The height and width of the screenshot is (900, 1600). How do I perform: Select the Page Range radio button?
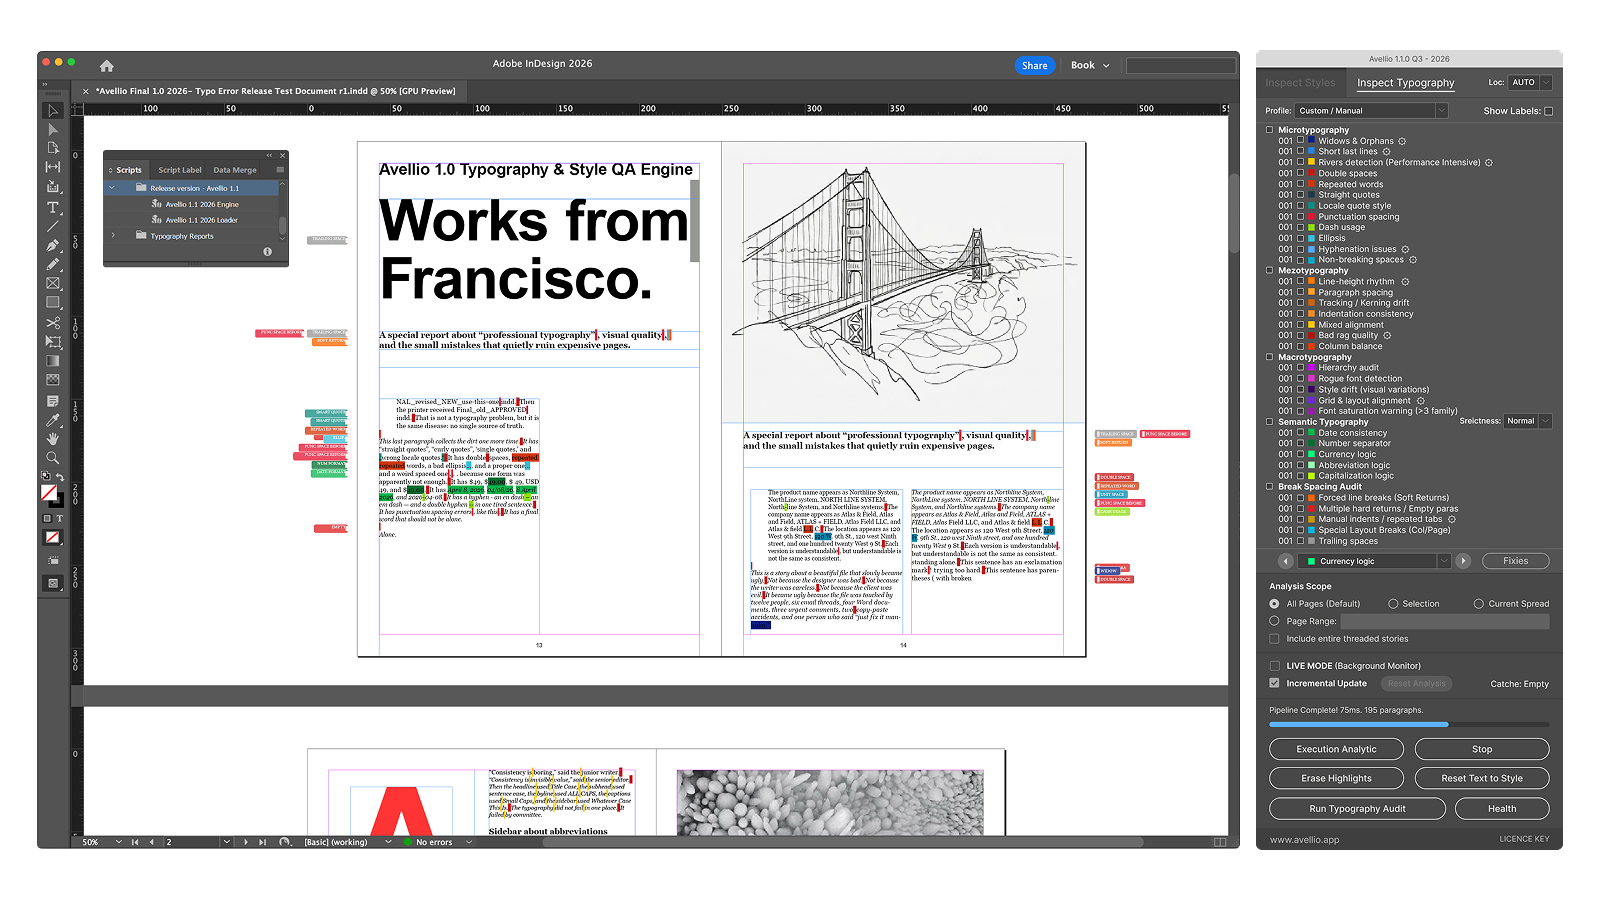[x=1274, y=621]
